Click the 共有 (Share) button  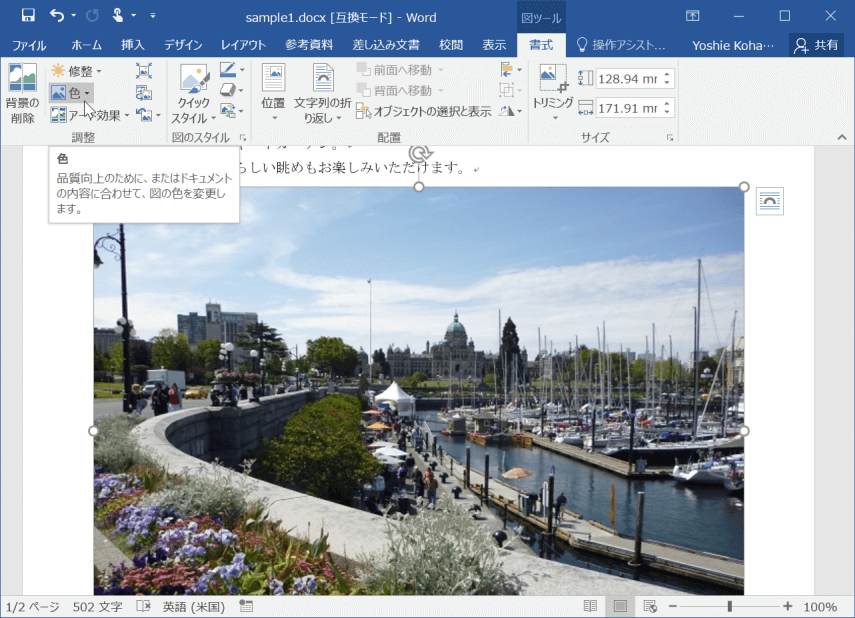816,45
